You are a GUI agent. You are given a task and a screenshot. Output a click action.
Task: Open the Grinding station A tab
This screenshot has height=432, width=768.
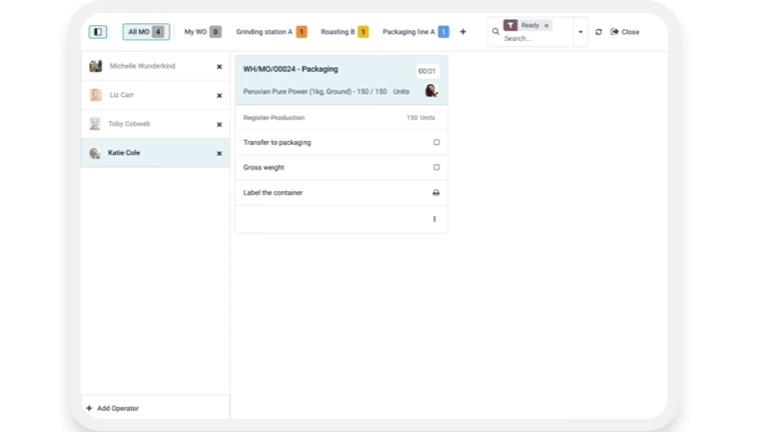(x=271, y=32)
